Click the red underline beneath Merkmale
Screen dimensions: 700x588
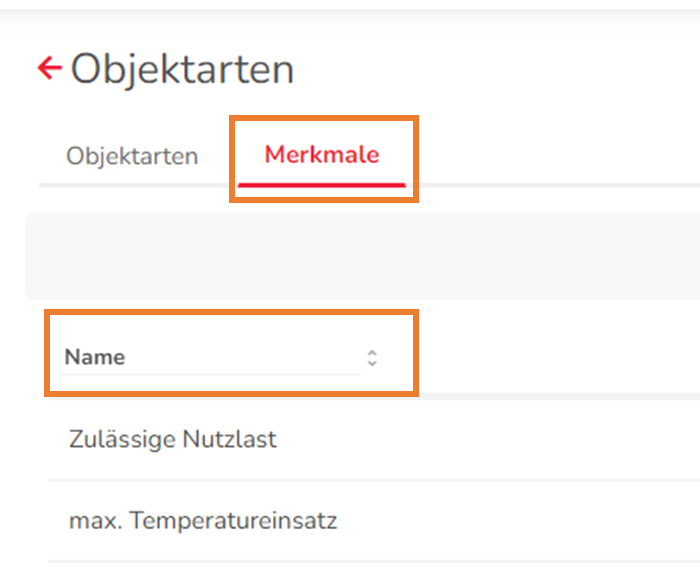321,185
